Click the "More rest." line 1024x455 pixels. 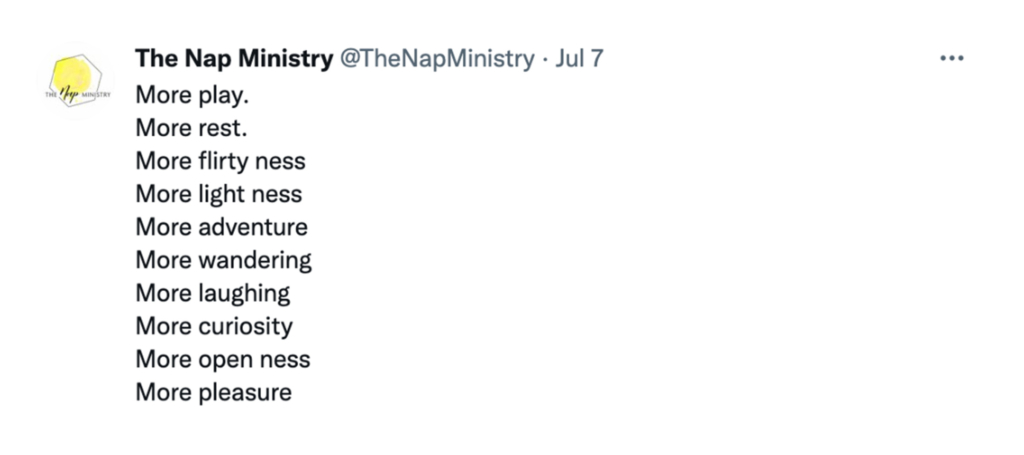coord(191,129)
